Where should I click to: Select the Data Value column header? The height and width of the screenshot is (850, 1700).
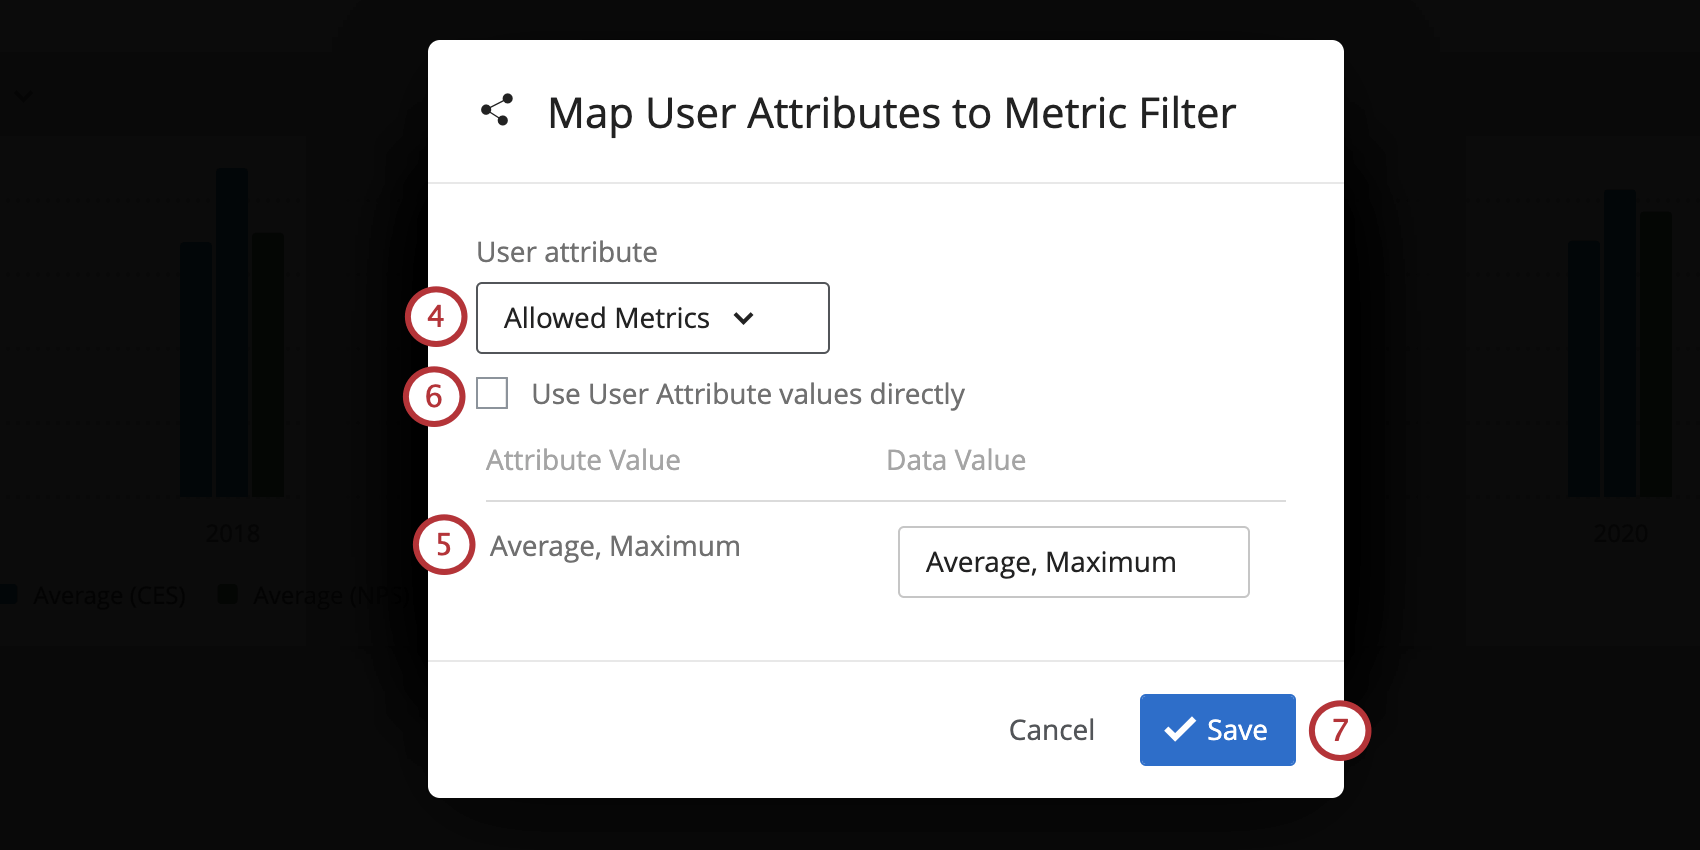coord(955,460)
